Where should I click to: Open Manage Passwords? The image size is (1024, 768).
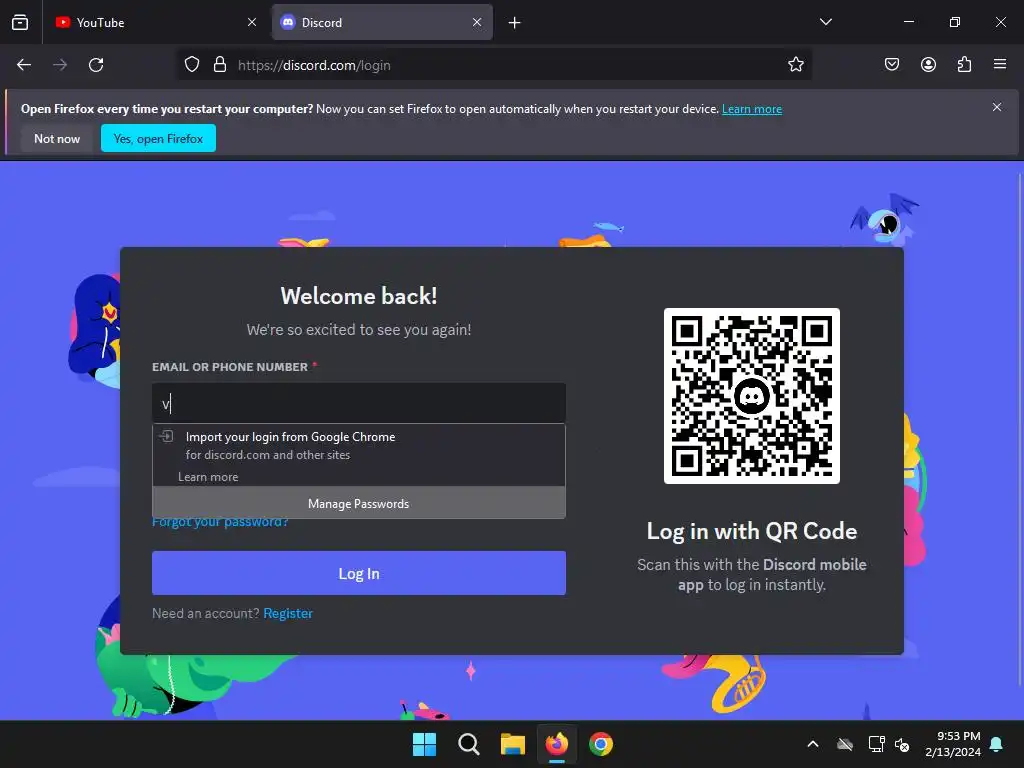pyautogui.click(x=359, y=504)
